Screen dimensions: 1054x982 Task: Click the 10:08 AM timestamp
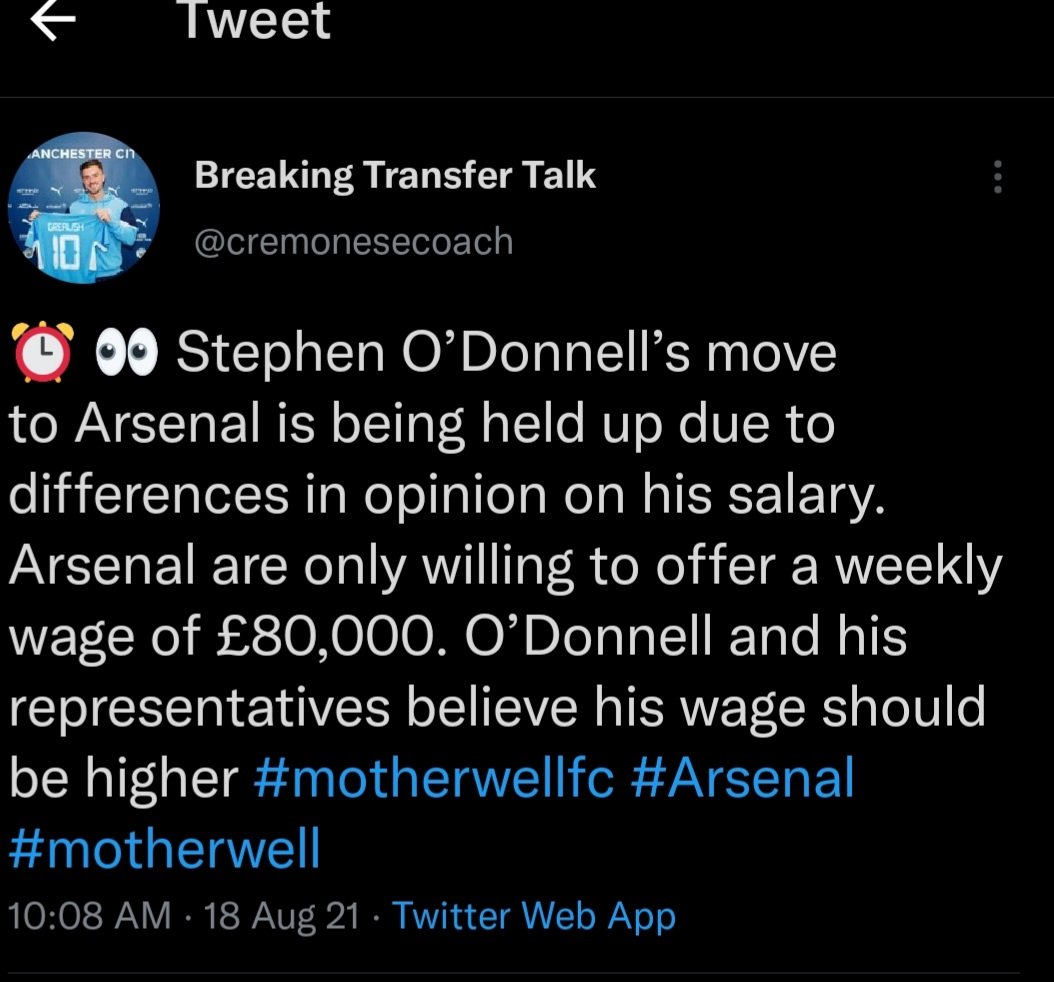90,916
